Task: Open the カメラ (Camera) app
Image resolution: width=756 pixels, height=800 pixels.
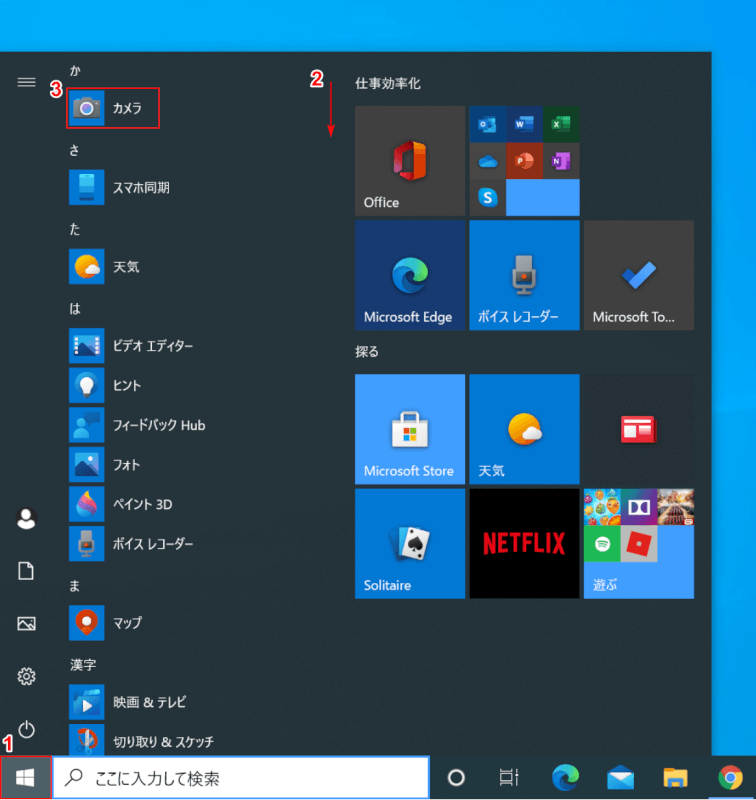Action: [113, 108]
